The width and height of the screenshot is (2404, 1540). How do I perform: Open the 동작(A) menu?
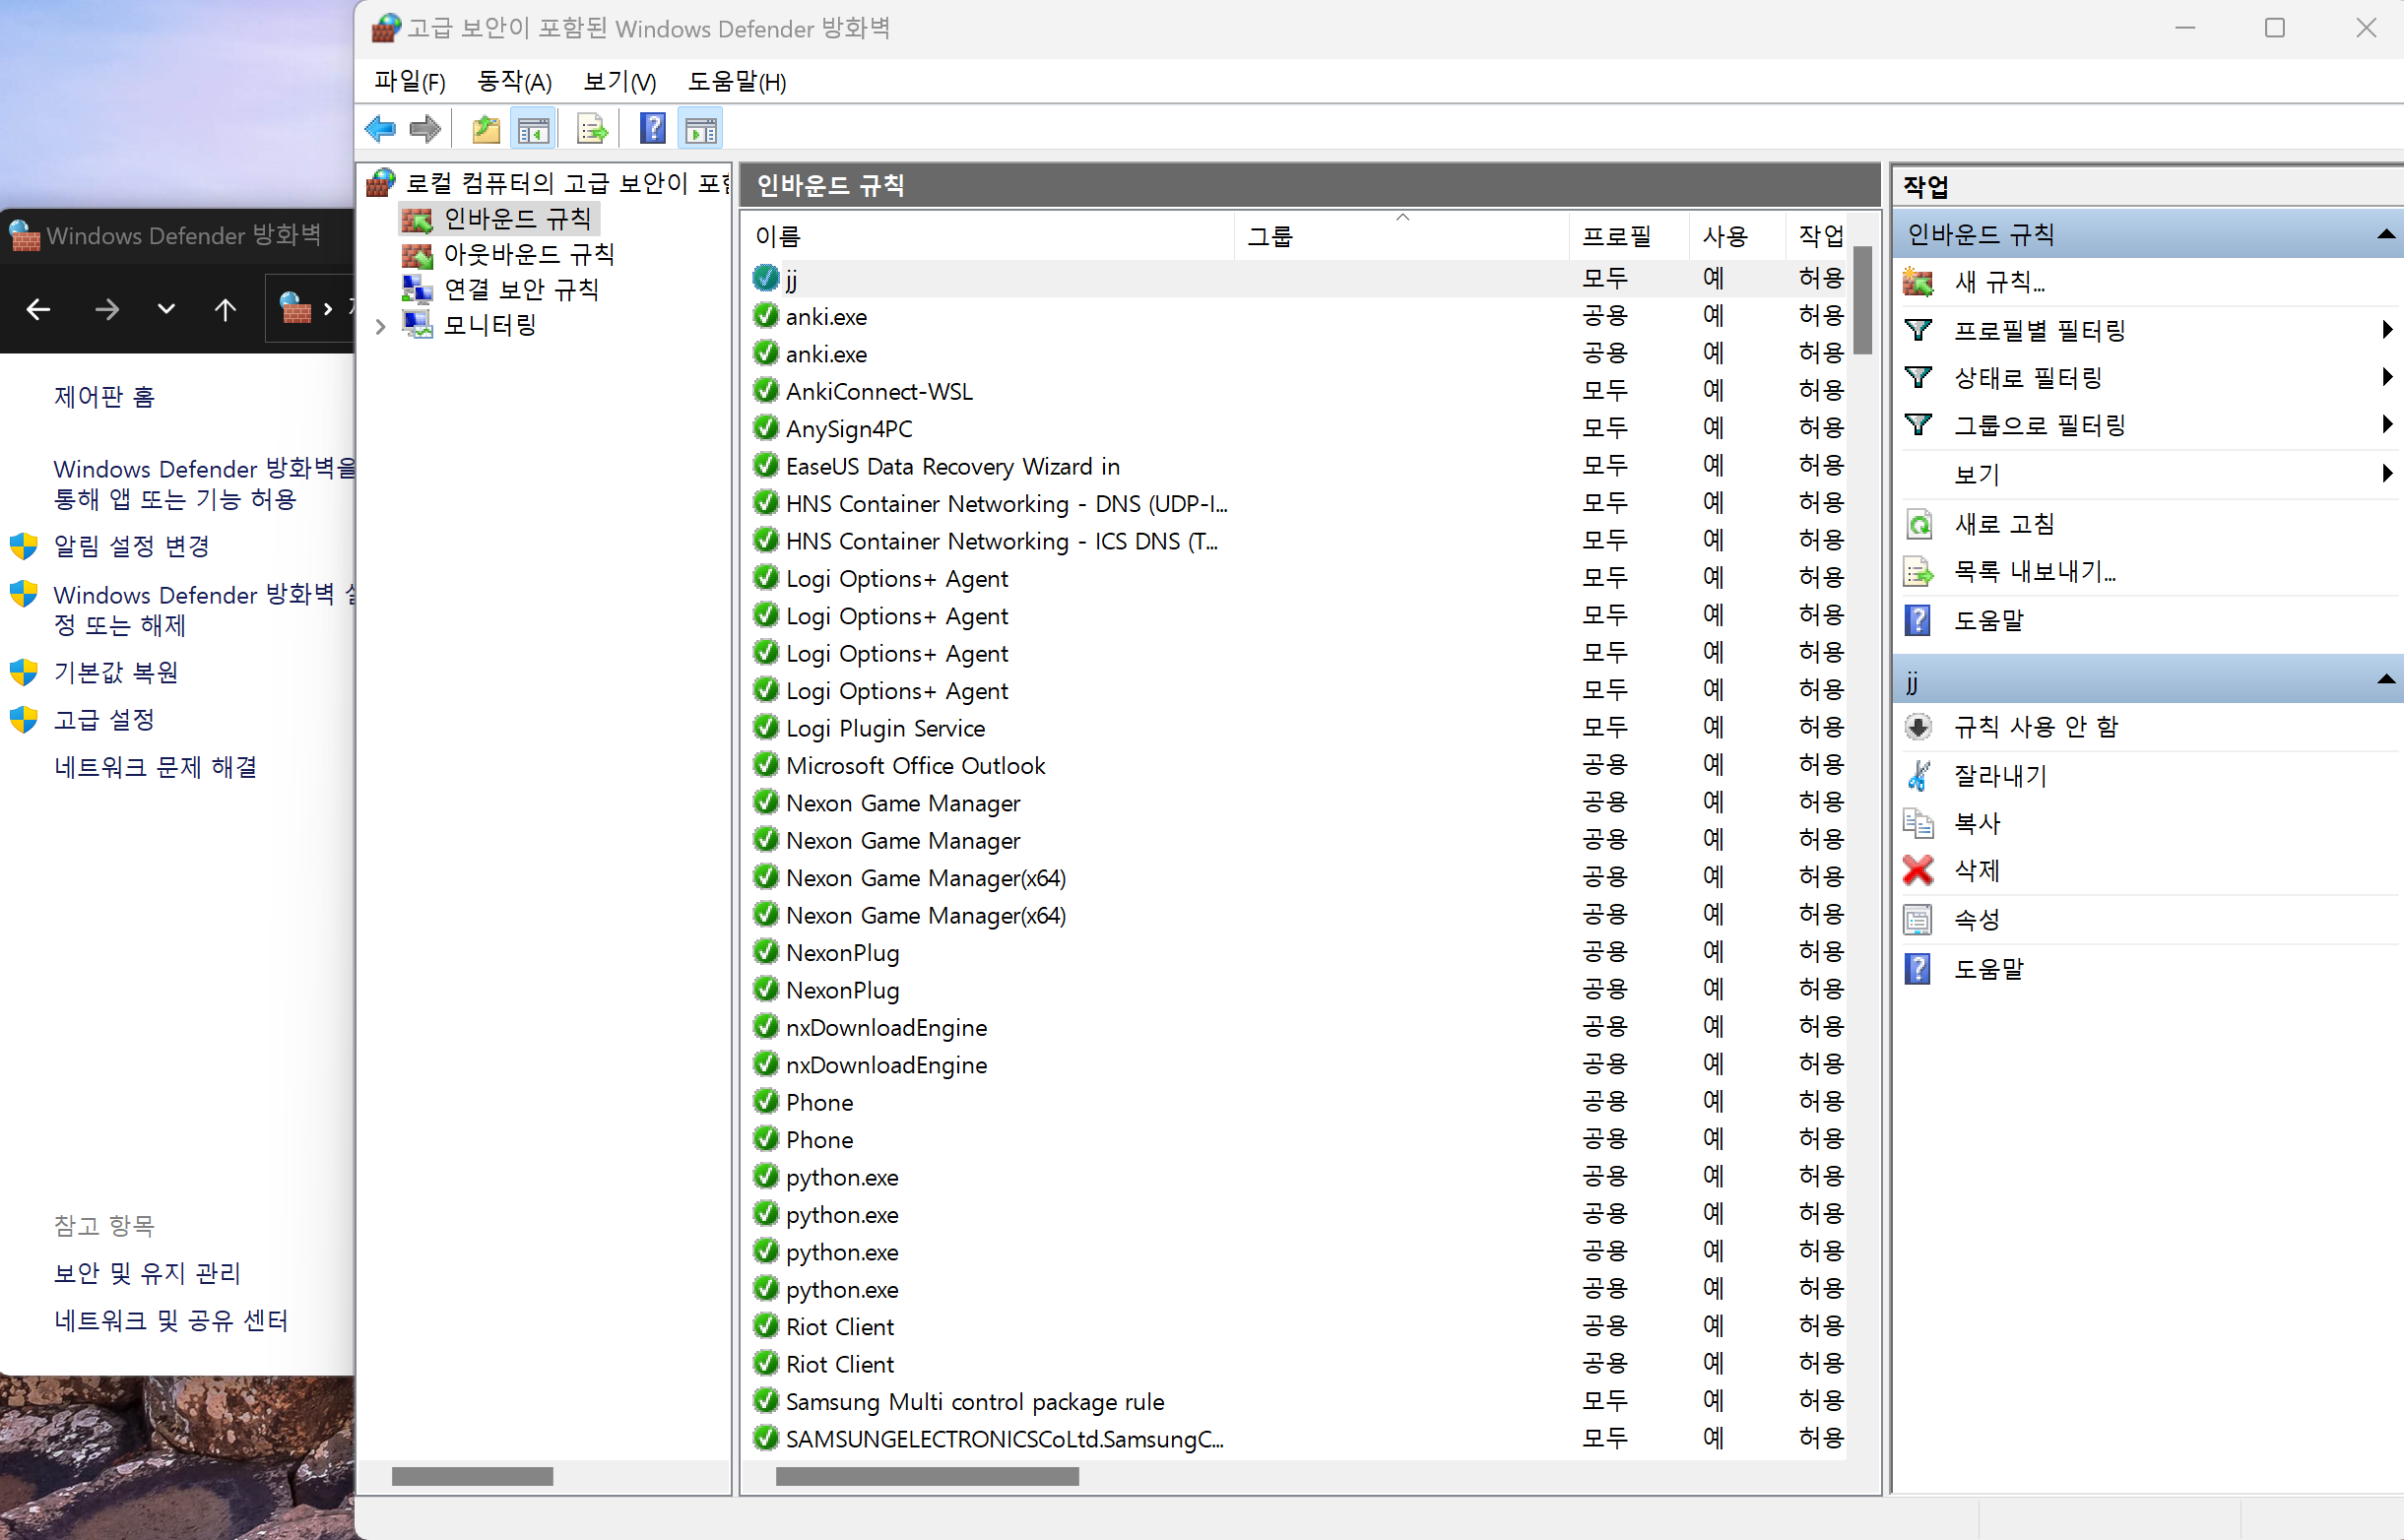pos(514,82)
